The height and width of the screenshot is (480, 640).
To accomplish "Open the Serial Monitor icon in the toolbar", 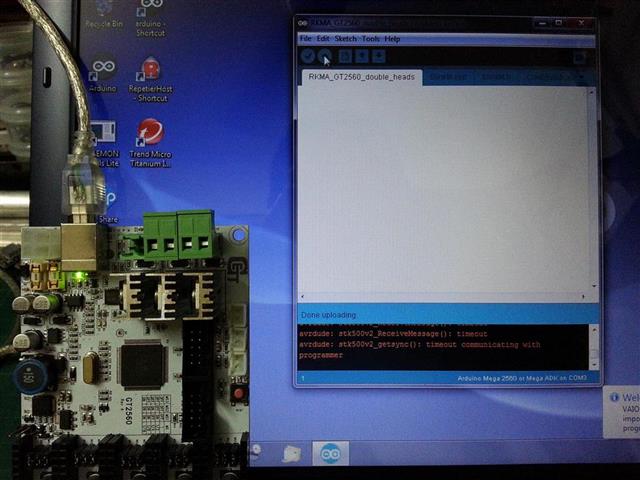I will (579, 58).
